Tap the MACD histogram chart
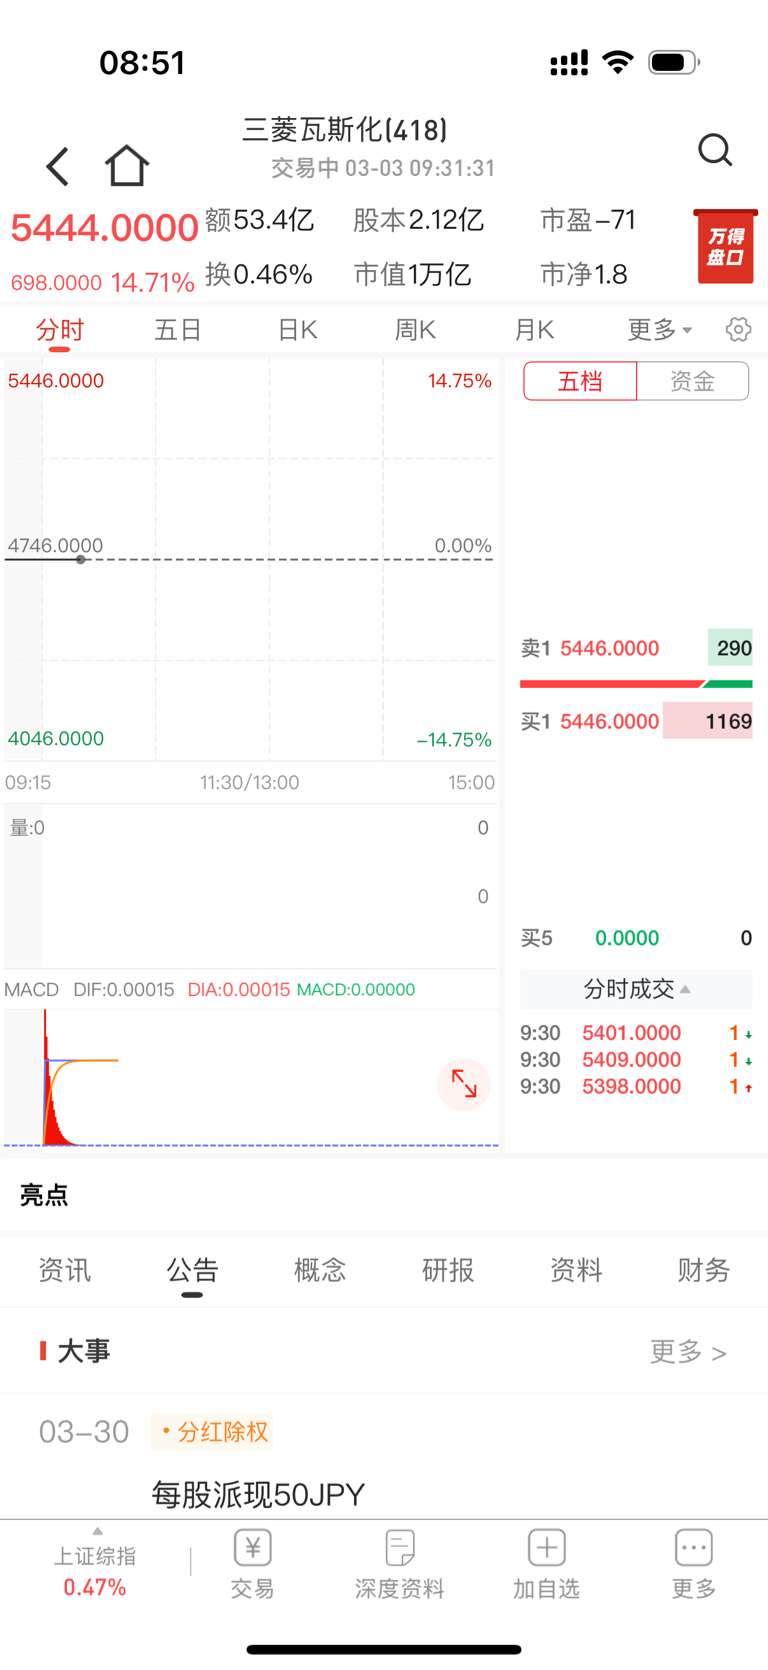768x1670 pixels. pos(250,1078)
